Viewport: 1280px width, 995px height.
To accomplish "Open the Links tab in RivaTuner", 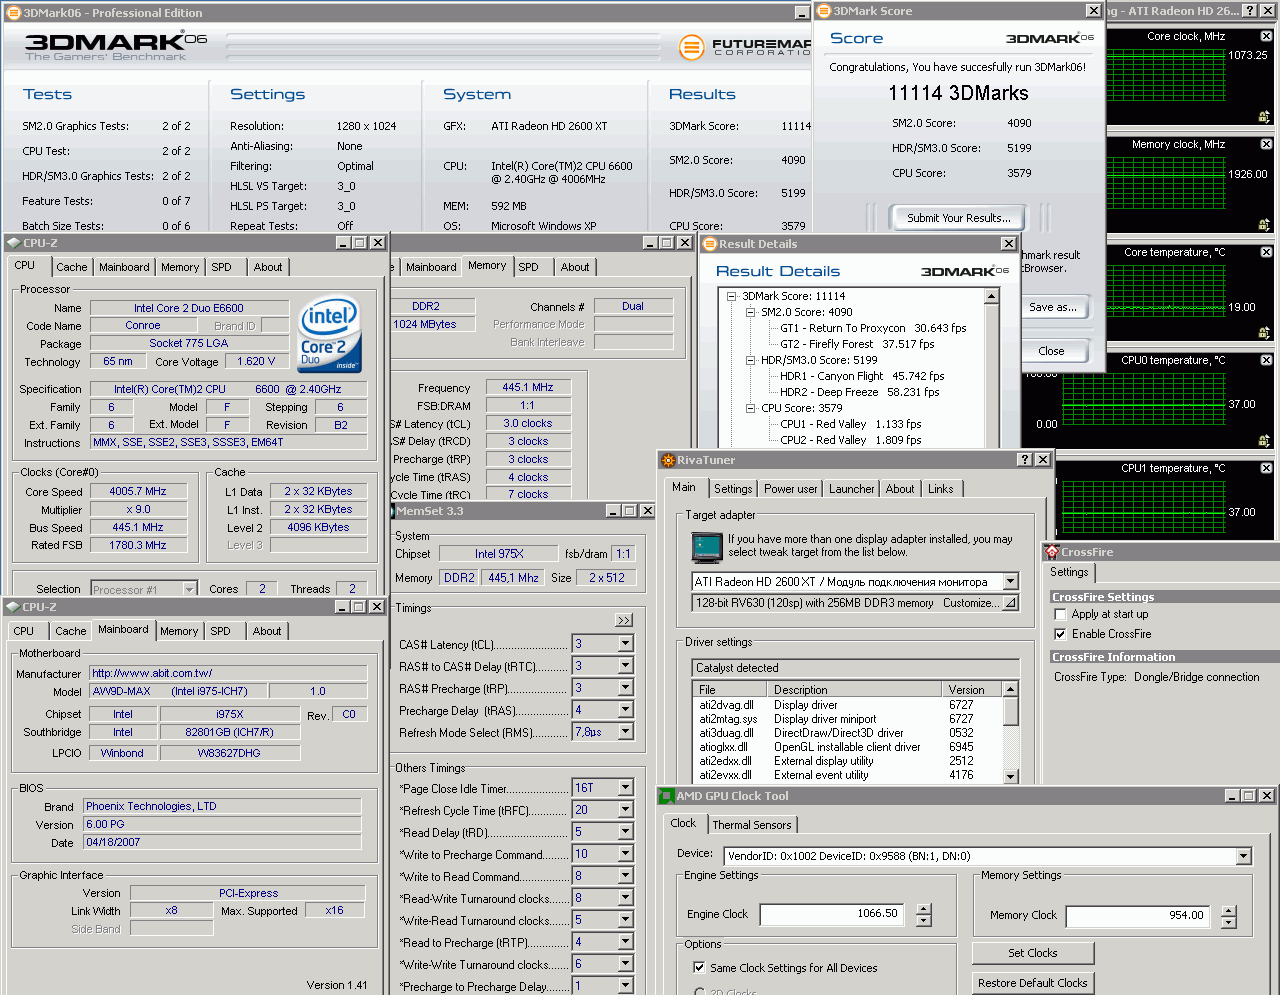I will 940,489.
